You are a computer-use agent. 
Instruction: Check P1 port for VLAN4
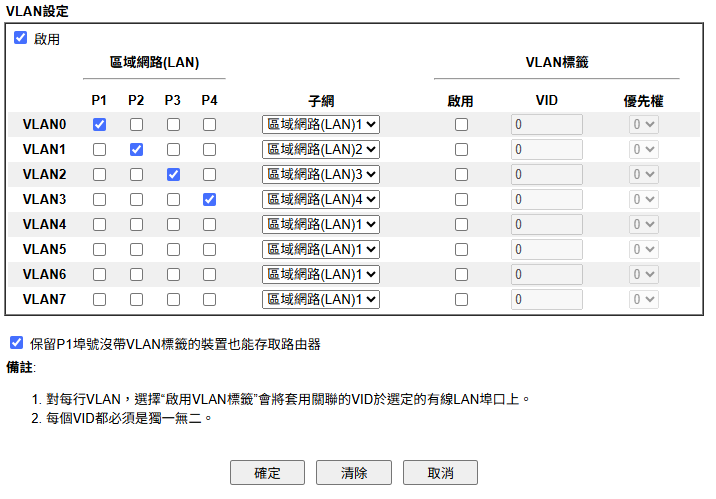[99, 225]
